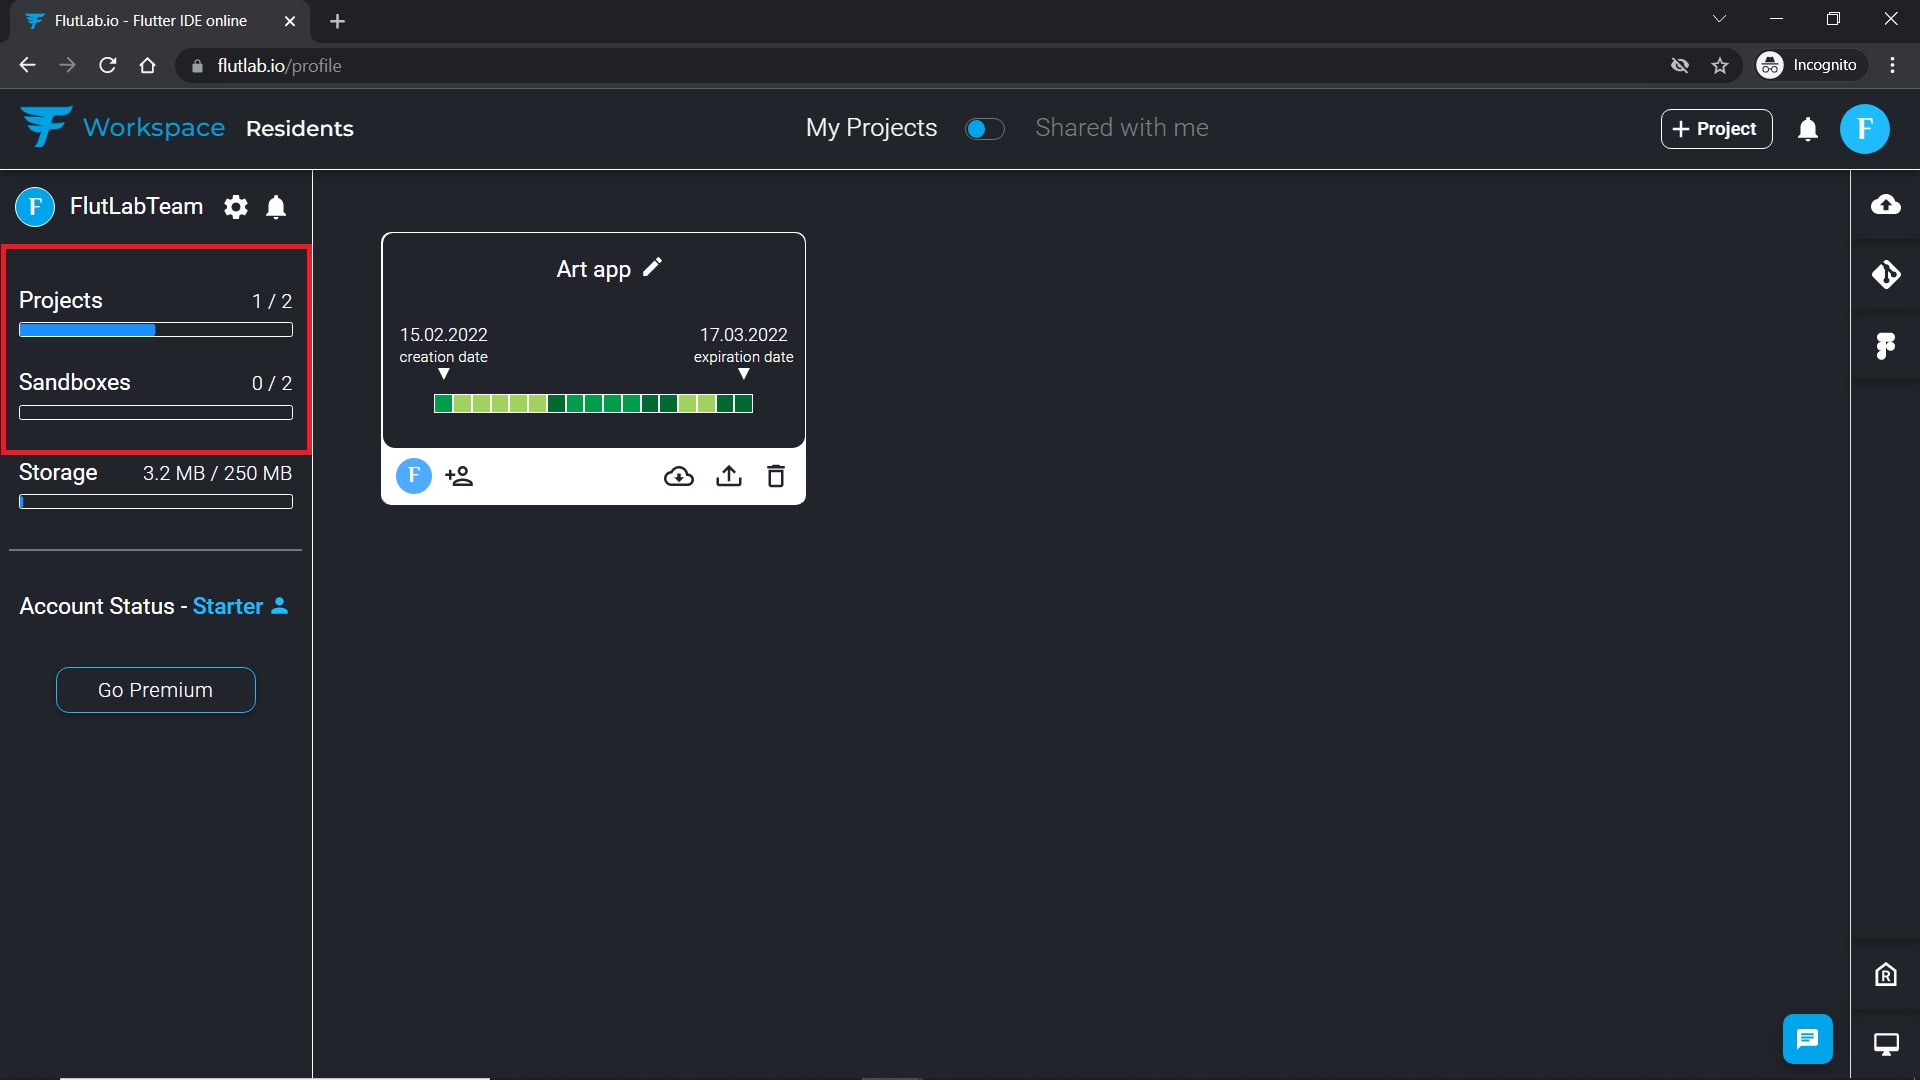Click the tracking protection eye icon
Image resolution: width=1920 pixels, height=1080 pixels.
(x=1680, y=65)
